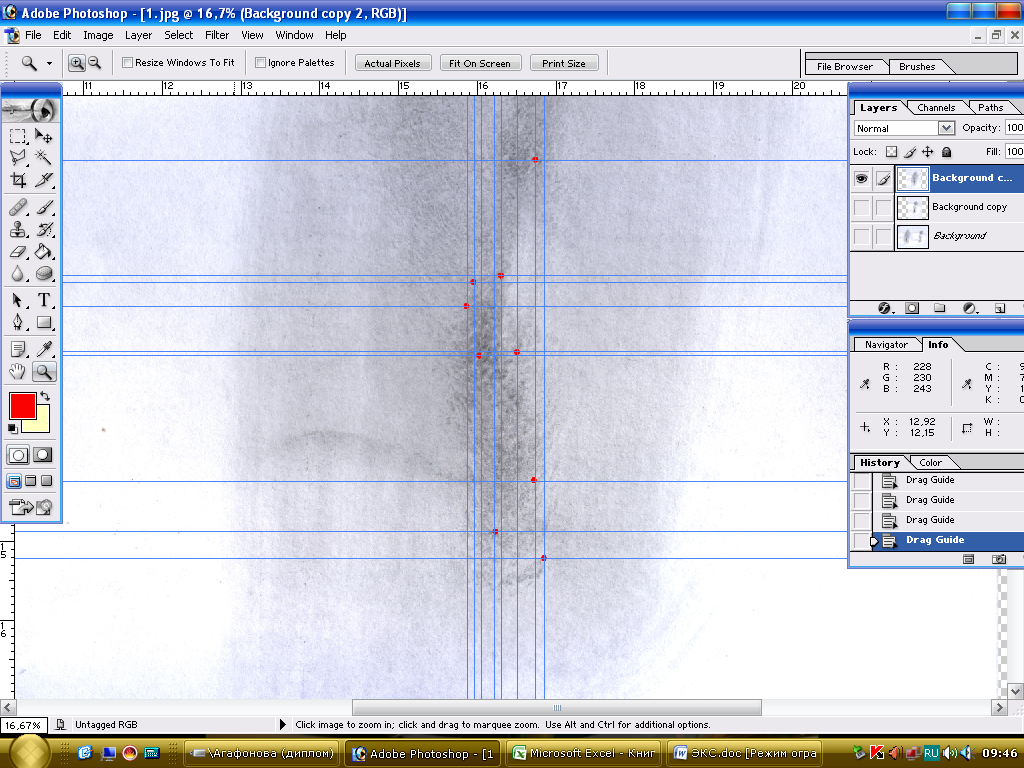Screen dimensions: 1024x768
Task: Open the Zoom tool preset picker arrow
Action: [x=48, y=63]
